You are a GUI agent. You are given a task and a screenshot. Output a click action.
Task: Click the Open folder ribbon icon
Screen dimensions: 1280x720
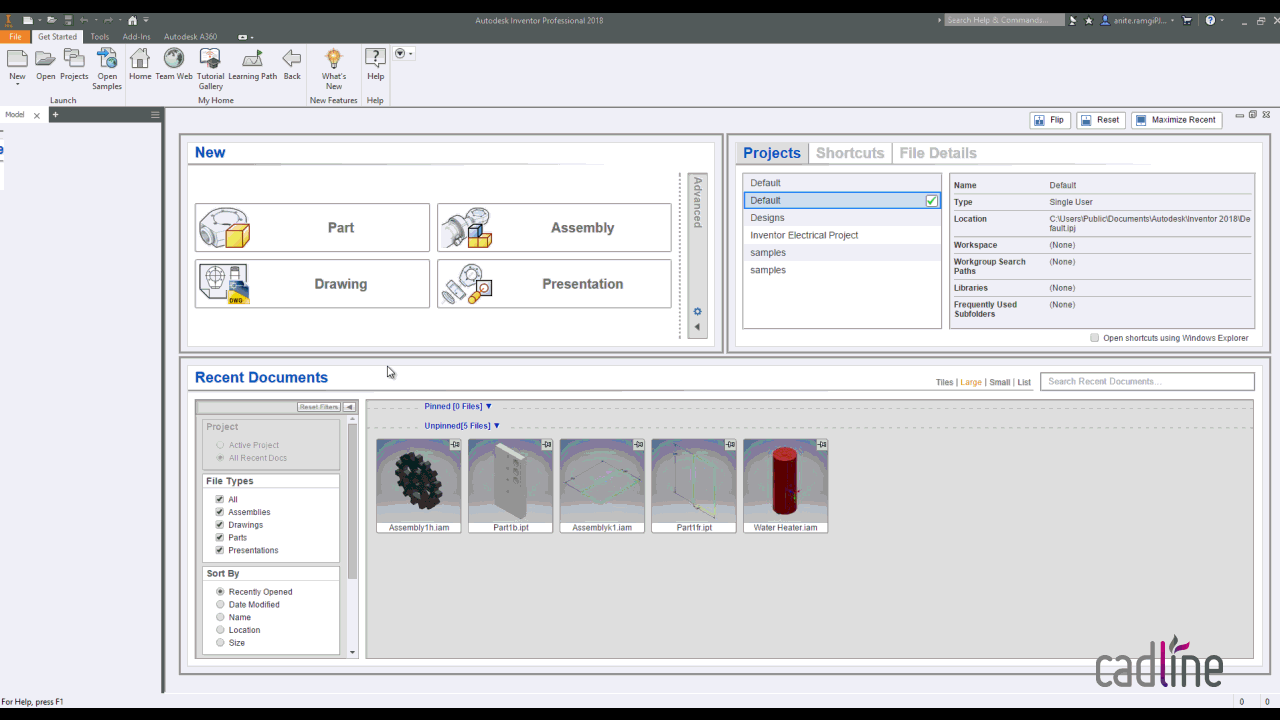click(45, 59)
